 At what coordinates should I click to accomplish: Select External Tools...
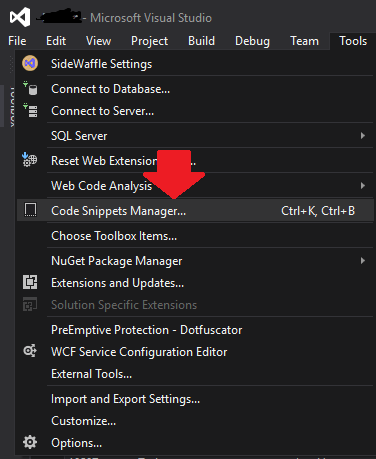coord(195,374)
